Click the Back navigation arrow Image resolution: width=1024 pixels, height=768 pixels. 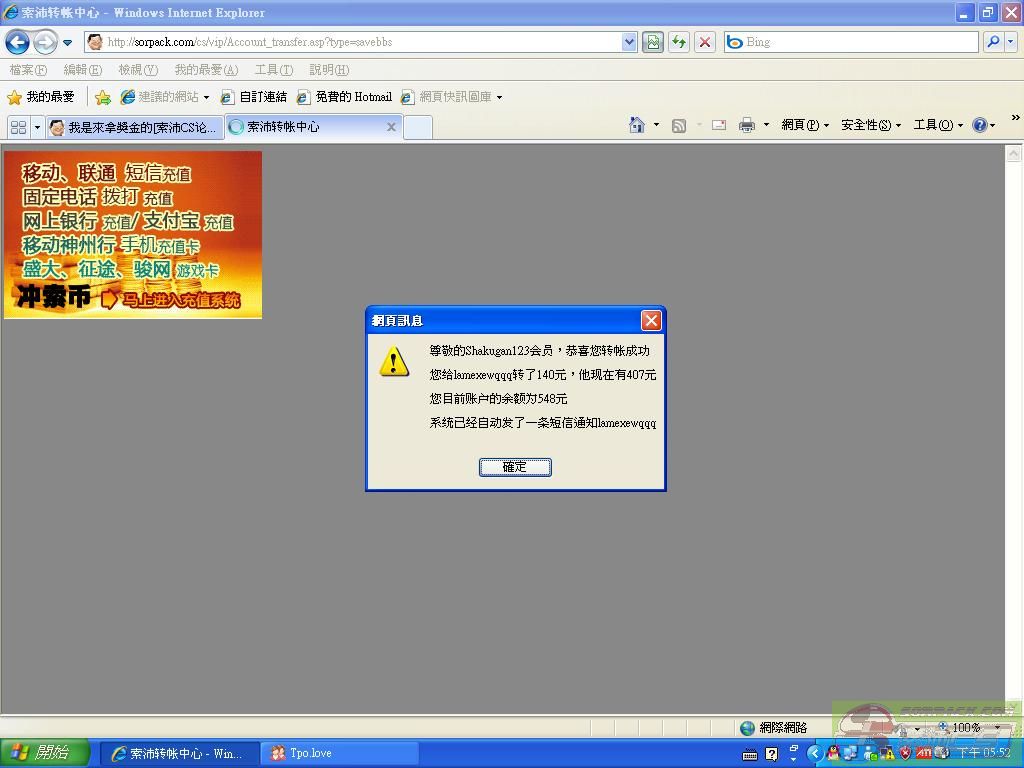coord(17,42)
